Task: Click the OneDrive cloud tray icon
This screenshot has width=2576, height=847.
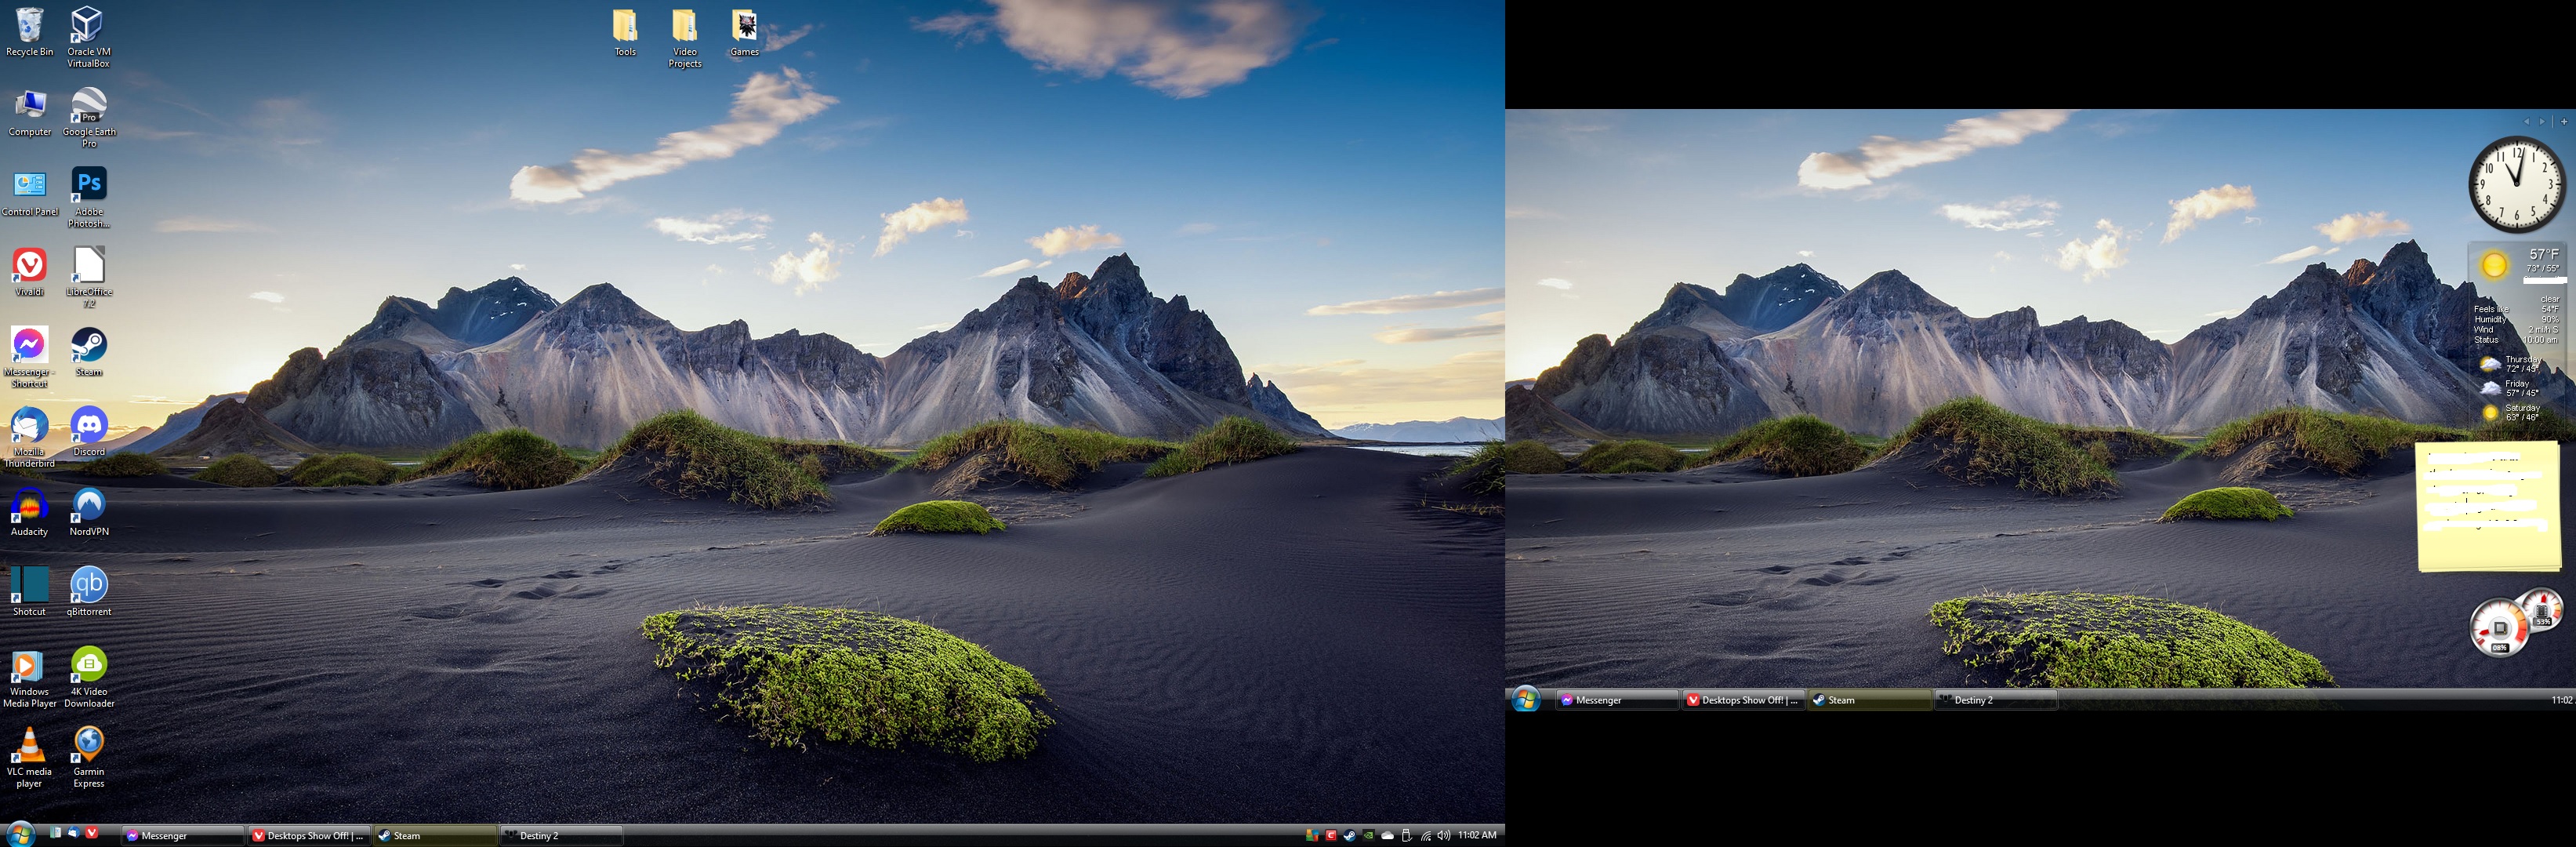Action: click(x=1387, y=836)
